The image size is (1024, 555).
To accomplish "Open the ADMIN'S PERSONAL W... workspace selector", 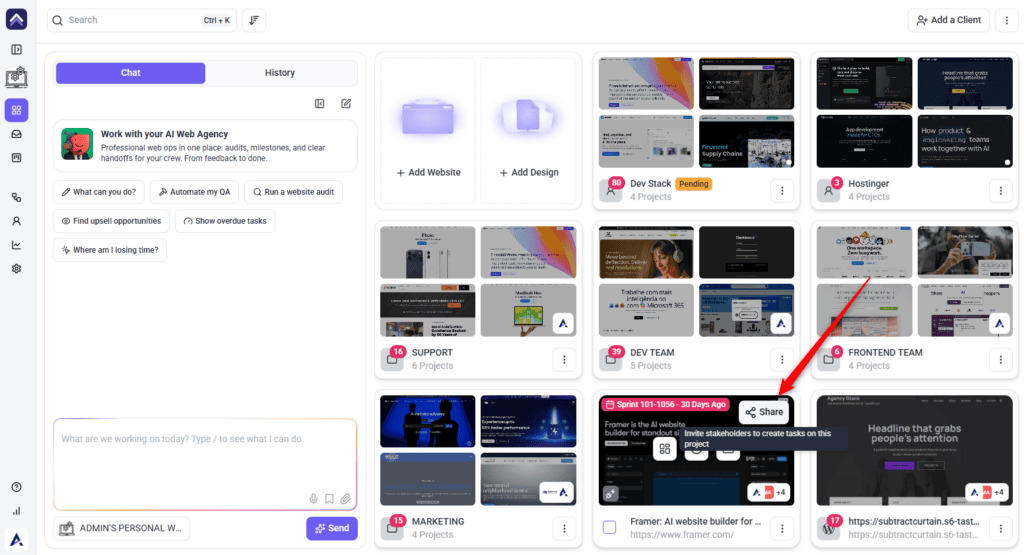I will tap(121, 528).
